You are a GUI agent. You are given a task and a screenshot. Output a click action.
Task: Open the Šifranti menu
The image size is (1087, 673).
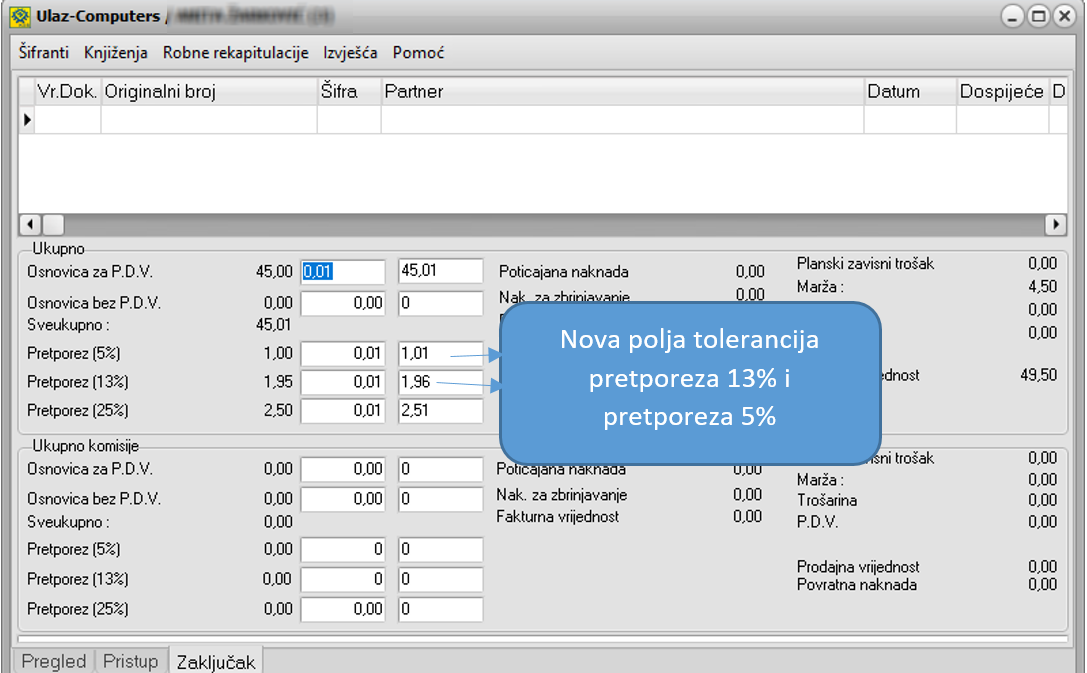(x=43, y=53)
